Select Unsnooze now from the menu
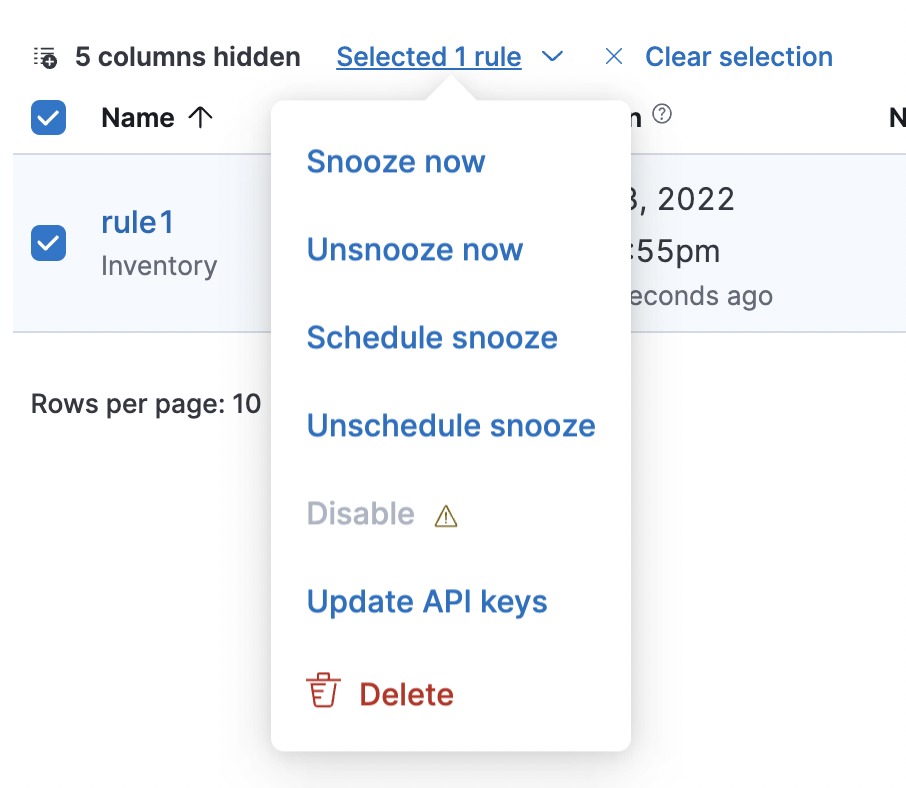 414,249
